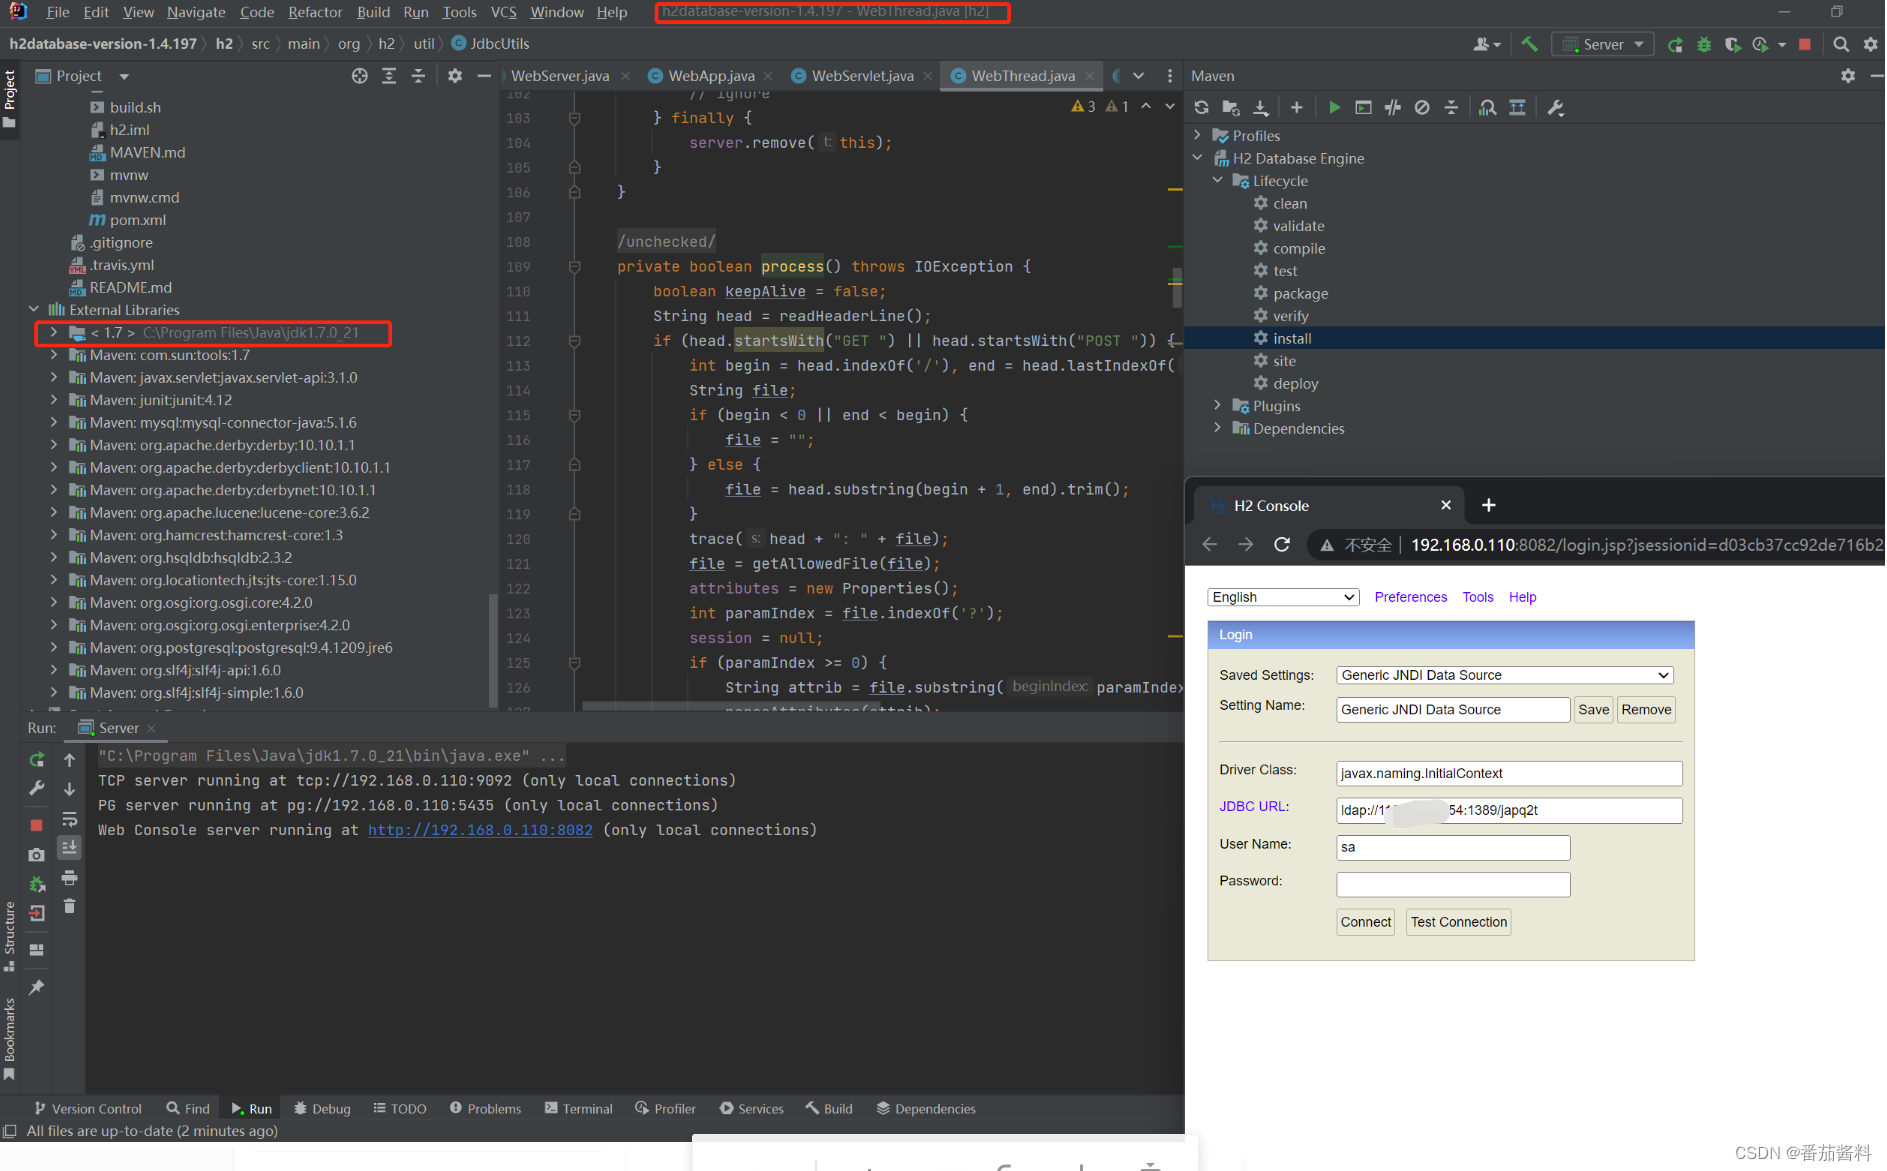This screenshot has height=1171, width=1887.
Task: Click Maven Download Sources icon
Action: (x=1260, y=108)
